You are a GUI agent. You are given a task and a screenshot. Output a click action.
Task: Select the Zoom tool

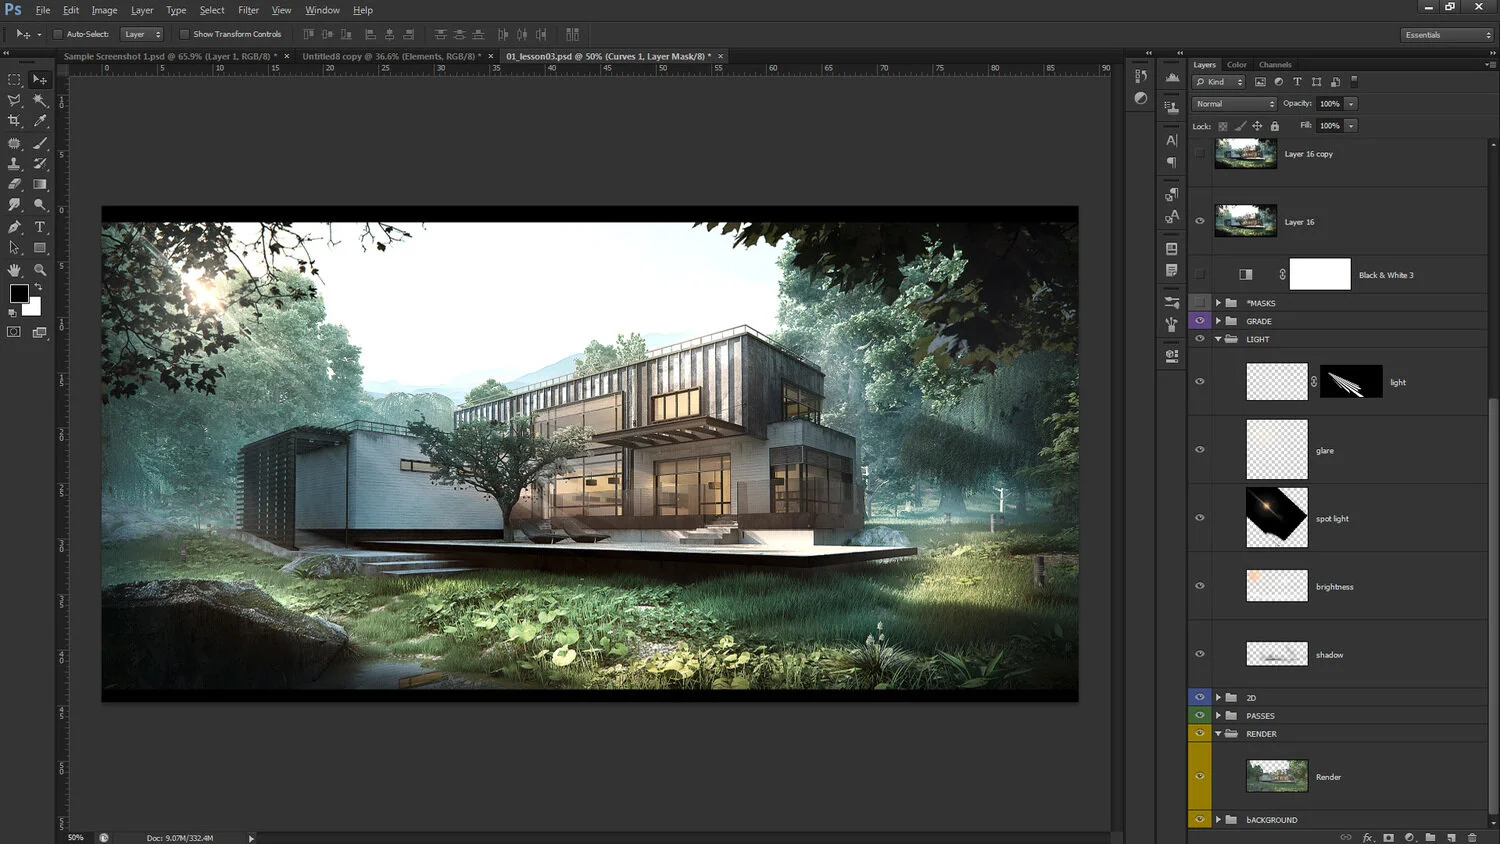point(40,270)
